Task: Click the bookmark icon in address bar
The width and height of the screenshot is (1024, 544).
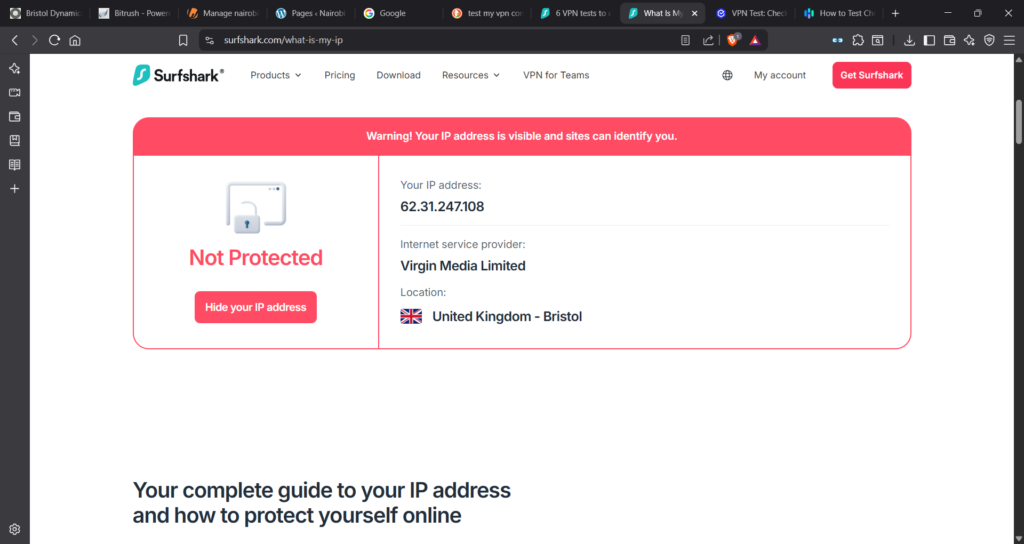Action: tap(183, 40)
